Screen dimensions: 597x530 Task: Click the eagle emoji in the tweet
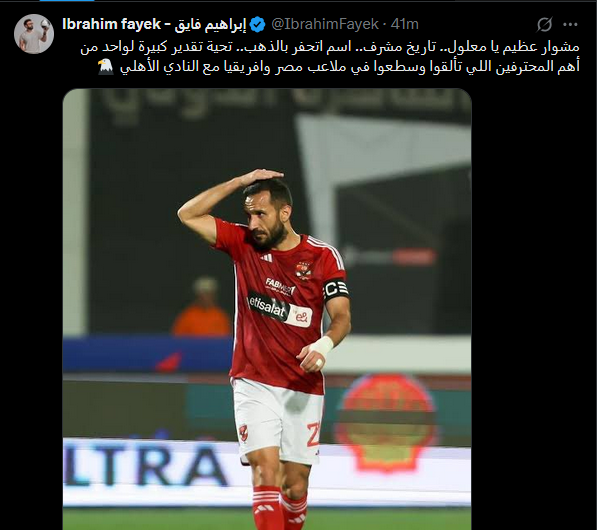point(105,67)
